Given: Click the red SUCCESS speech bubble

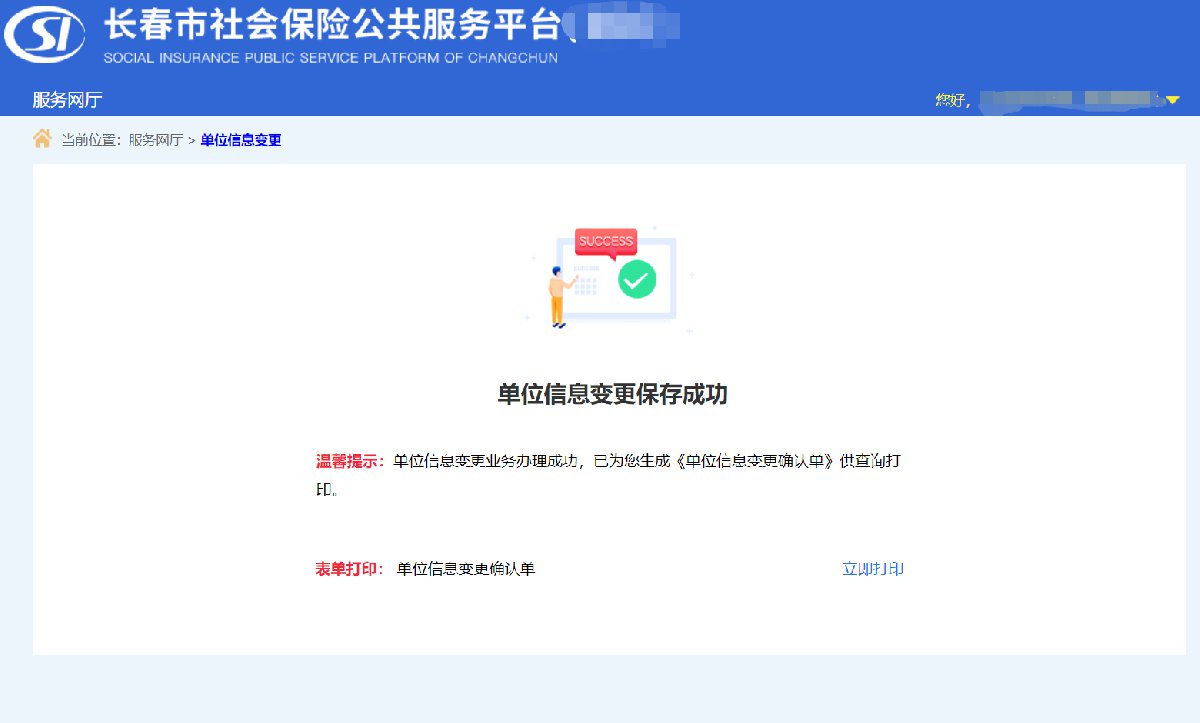Looking at the screenshot, I should 606,242.
